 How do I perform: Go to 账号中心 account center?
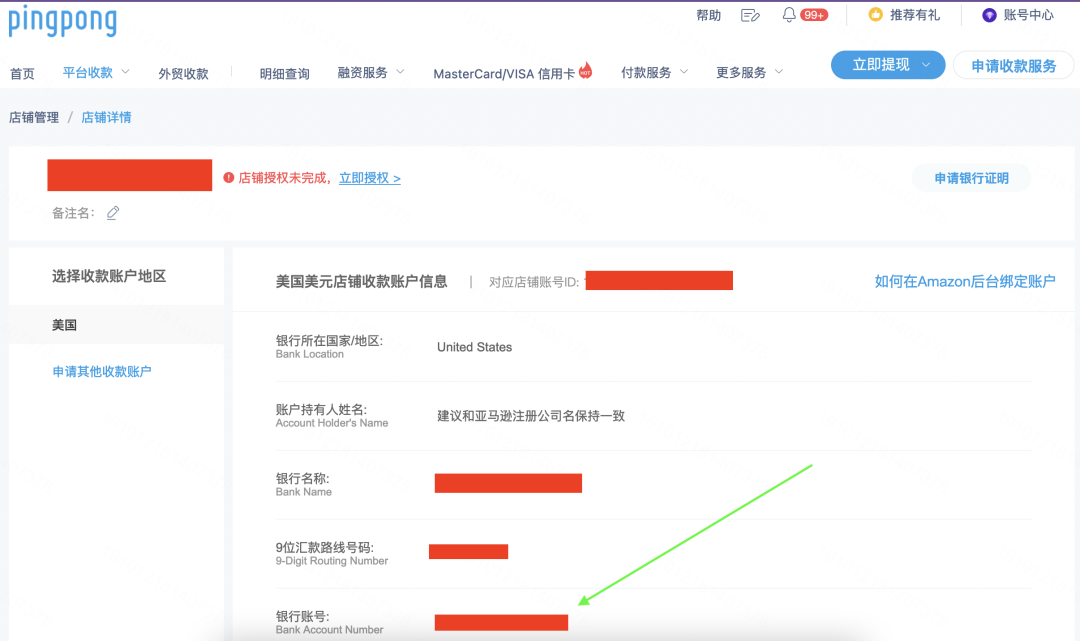click(1028, 15)
